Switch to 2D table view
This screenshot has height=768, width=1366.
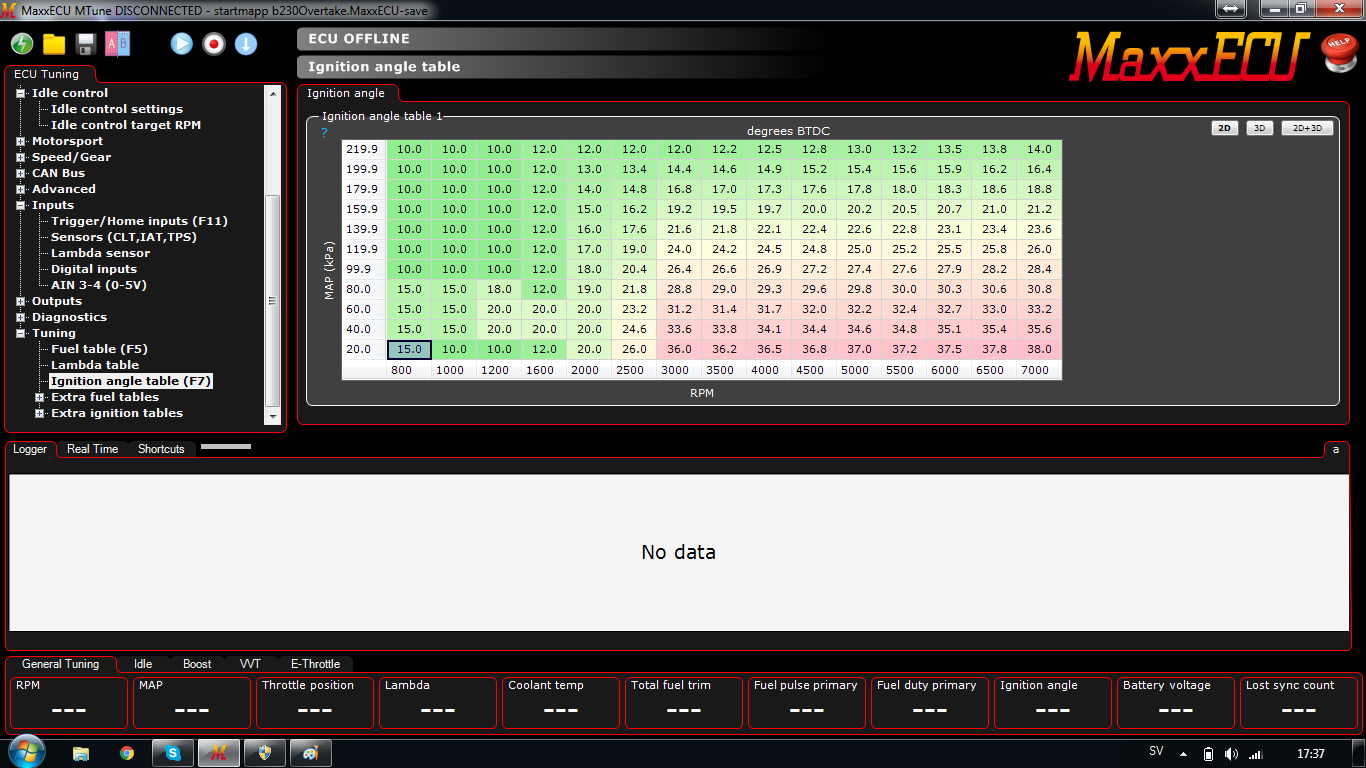point(1224,128)
